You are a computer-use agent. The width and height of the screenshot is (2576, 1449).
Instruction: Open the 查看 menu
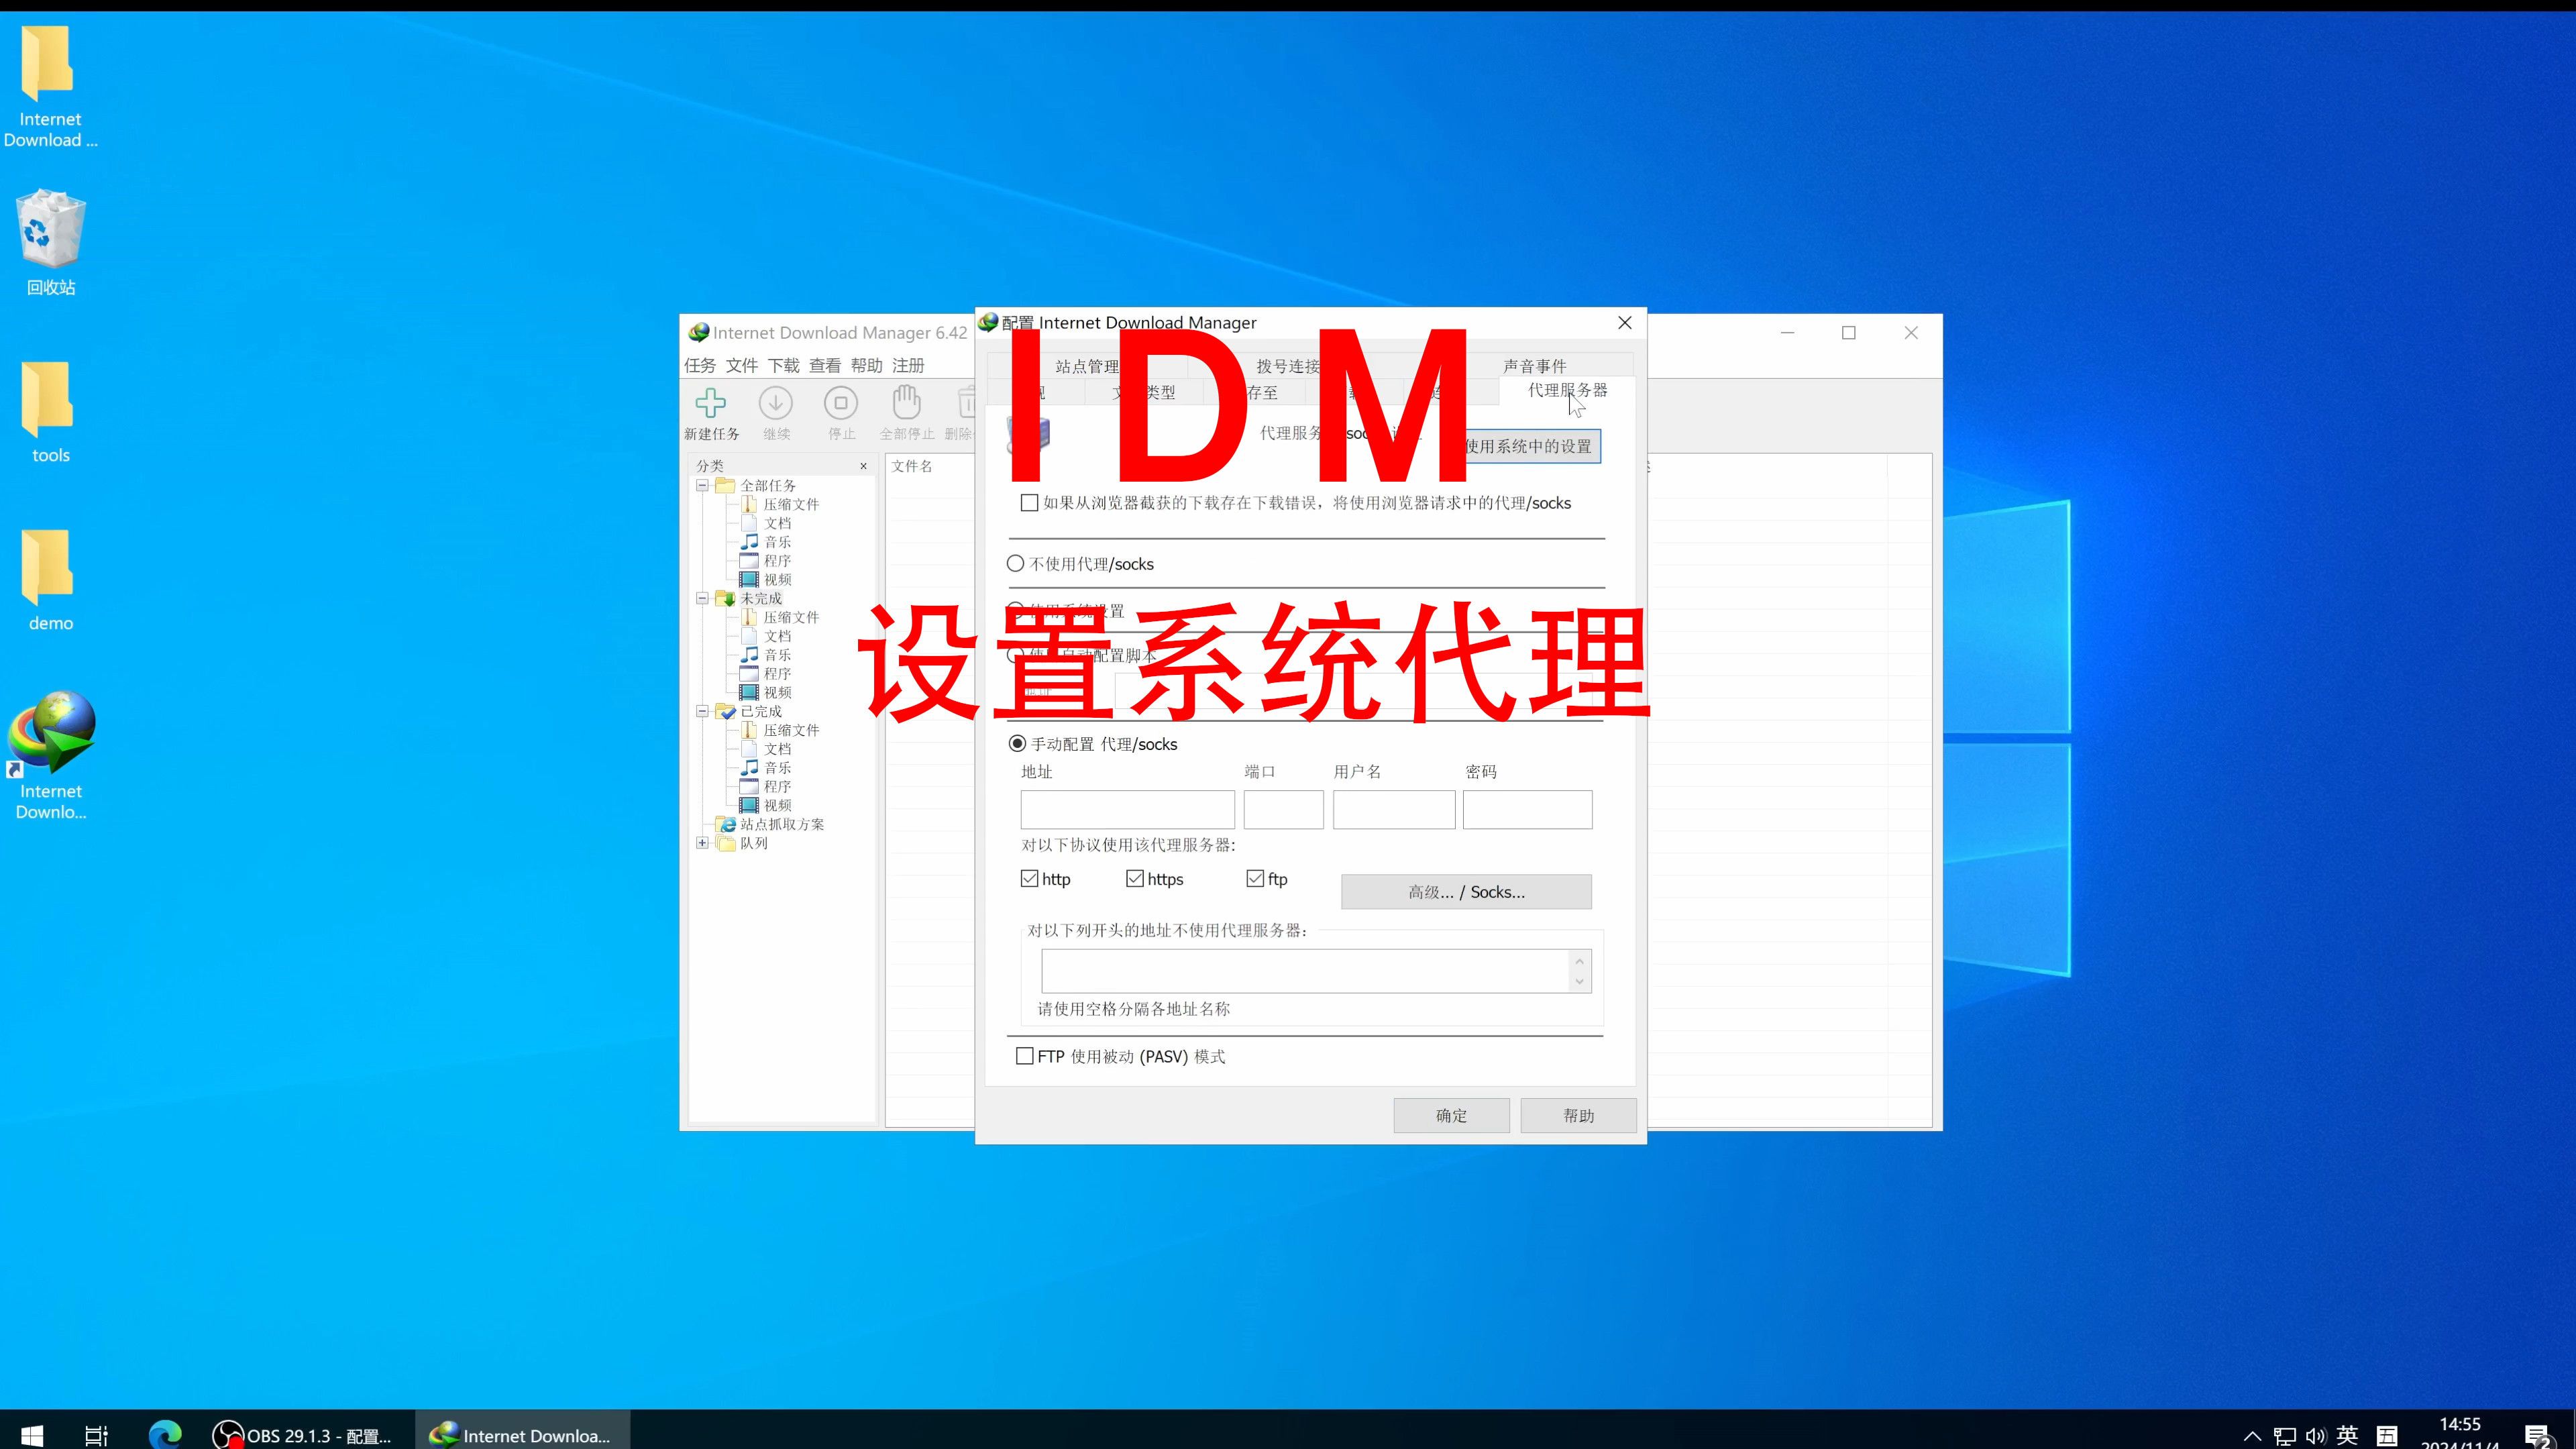(825, 365)
